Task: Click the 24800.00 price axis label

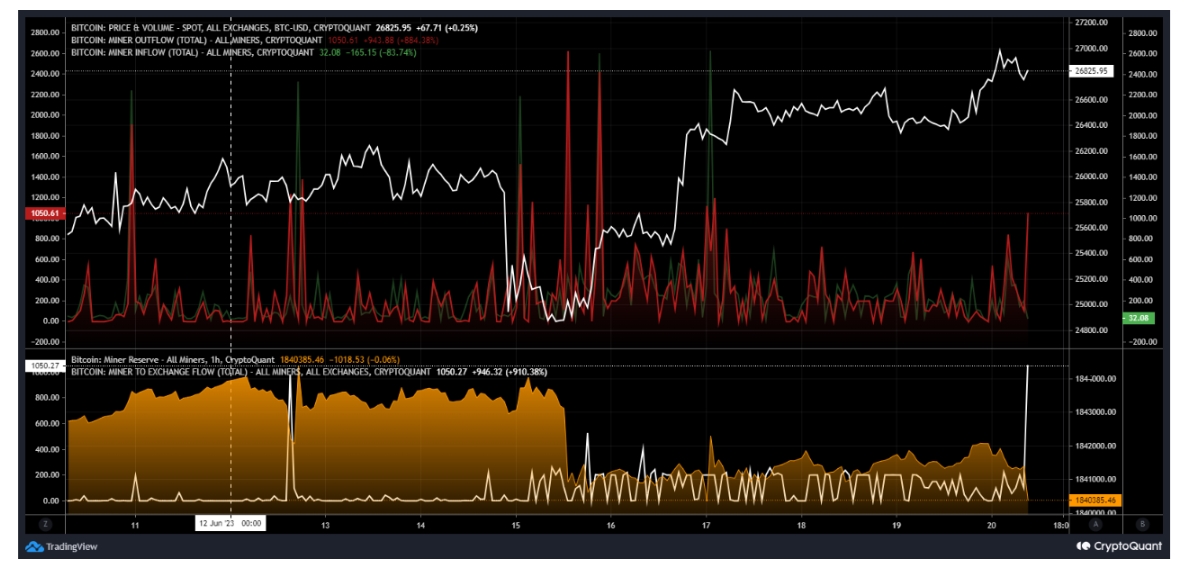Action: coord(1090,330)
